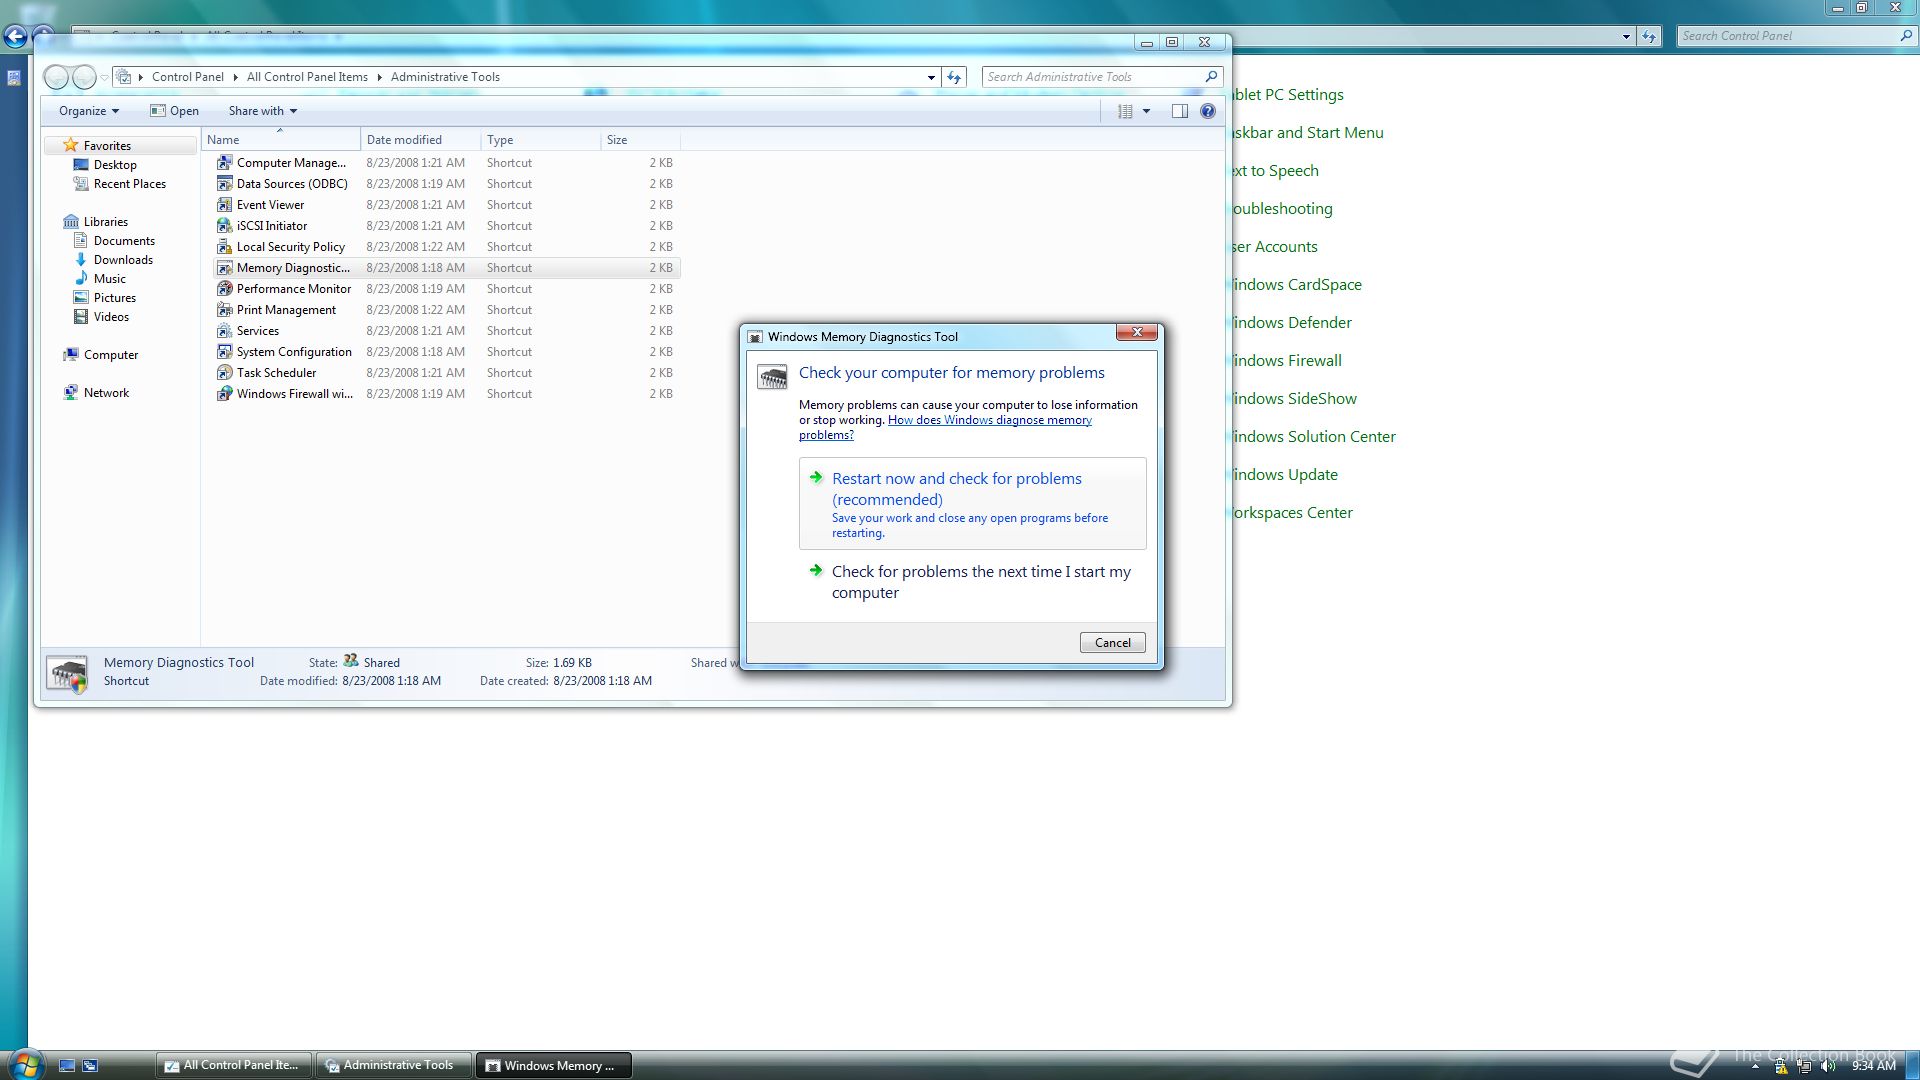Choose Restart now and check for problems

tap(972, 504)
